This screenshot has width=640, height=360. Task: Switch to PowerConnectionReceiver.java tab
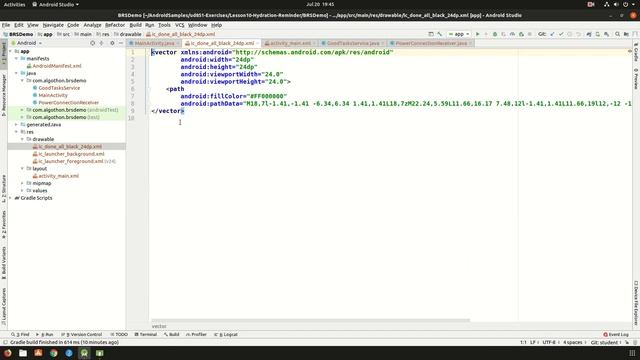coord(431,43)
